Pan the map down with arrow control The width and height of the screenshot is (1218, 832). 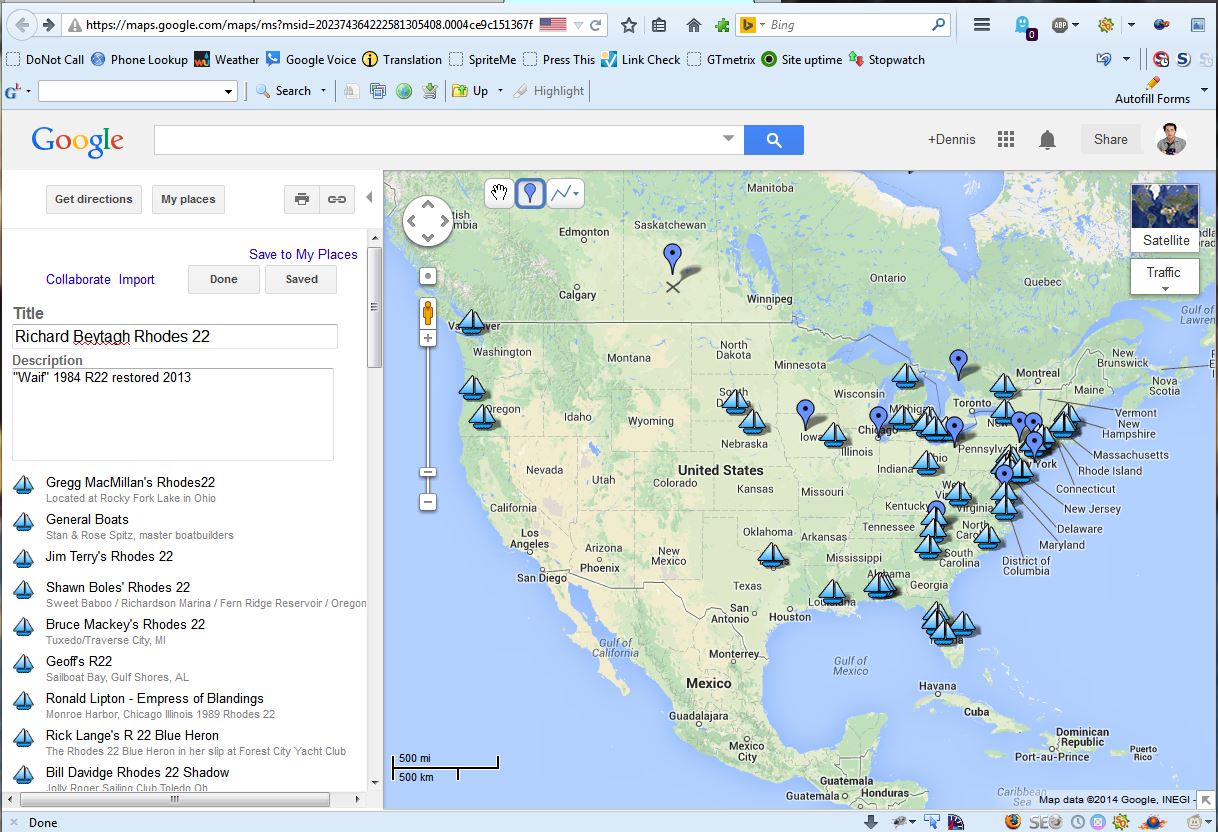(x=428, y=238)
